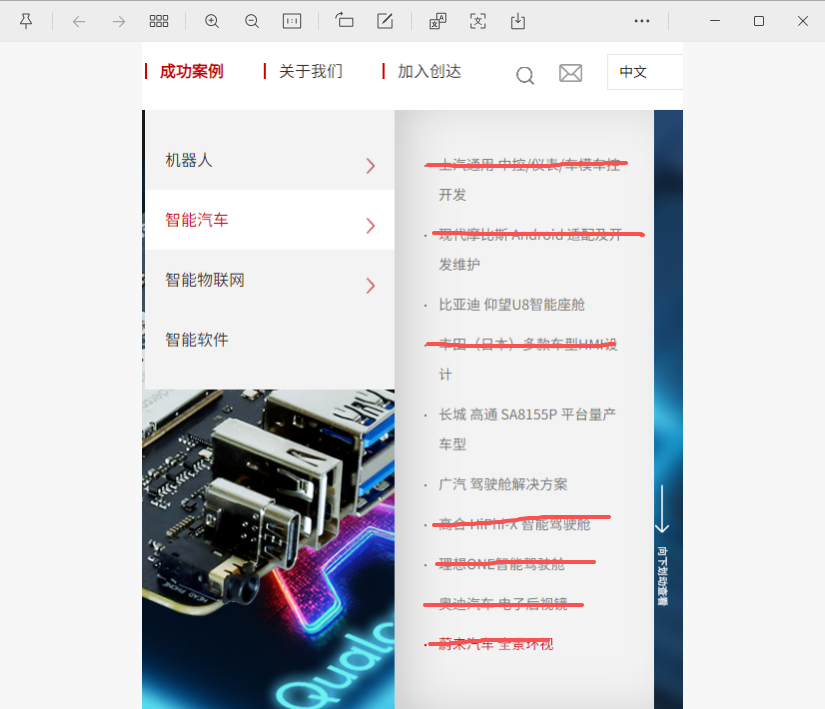Viewport: 825px width, 709px height.
Task: Open the email envelope icon
Action: [570, 73]
